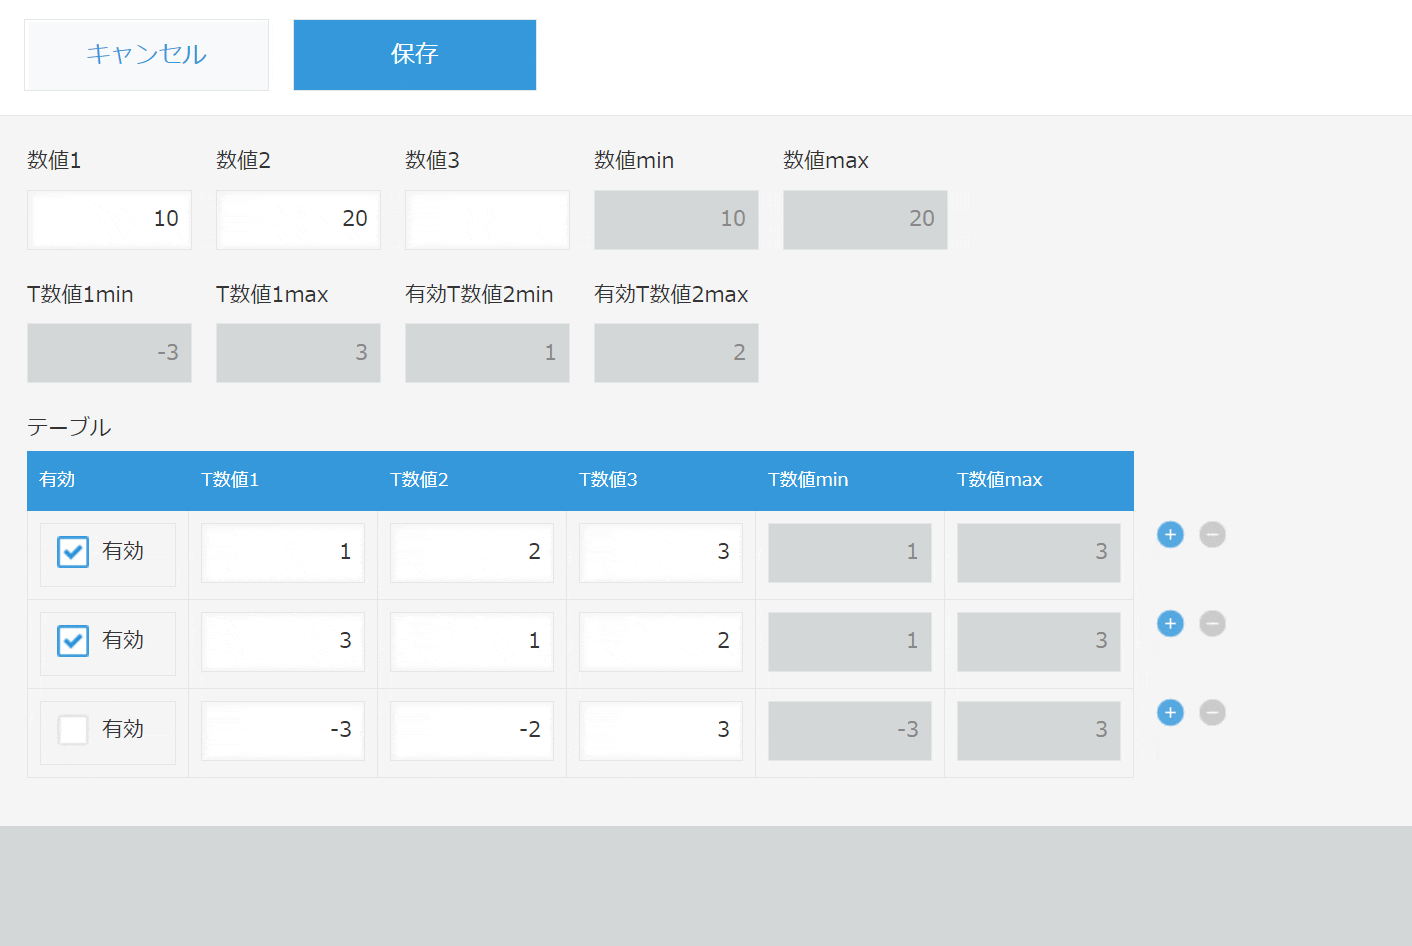Image resolution: width=1412 pixels, height=946 pixels.
Task: Add a row after the third table row
Action: [1170, 713]
